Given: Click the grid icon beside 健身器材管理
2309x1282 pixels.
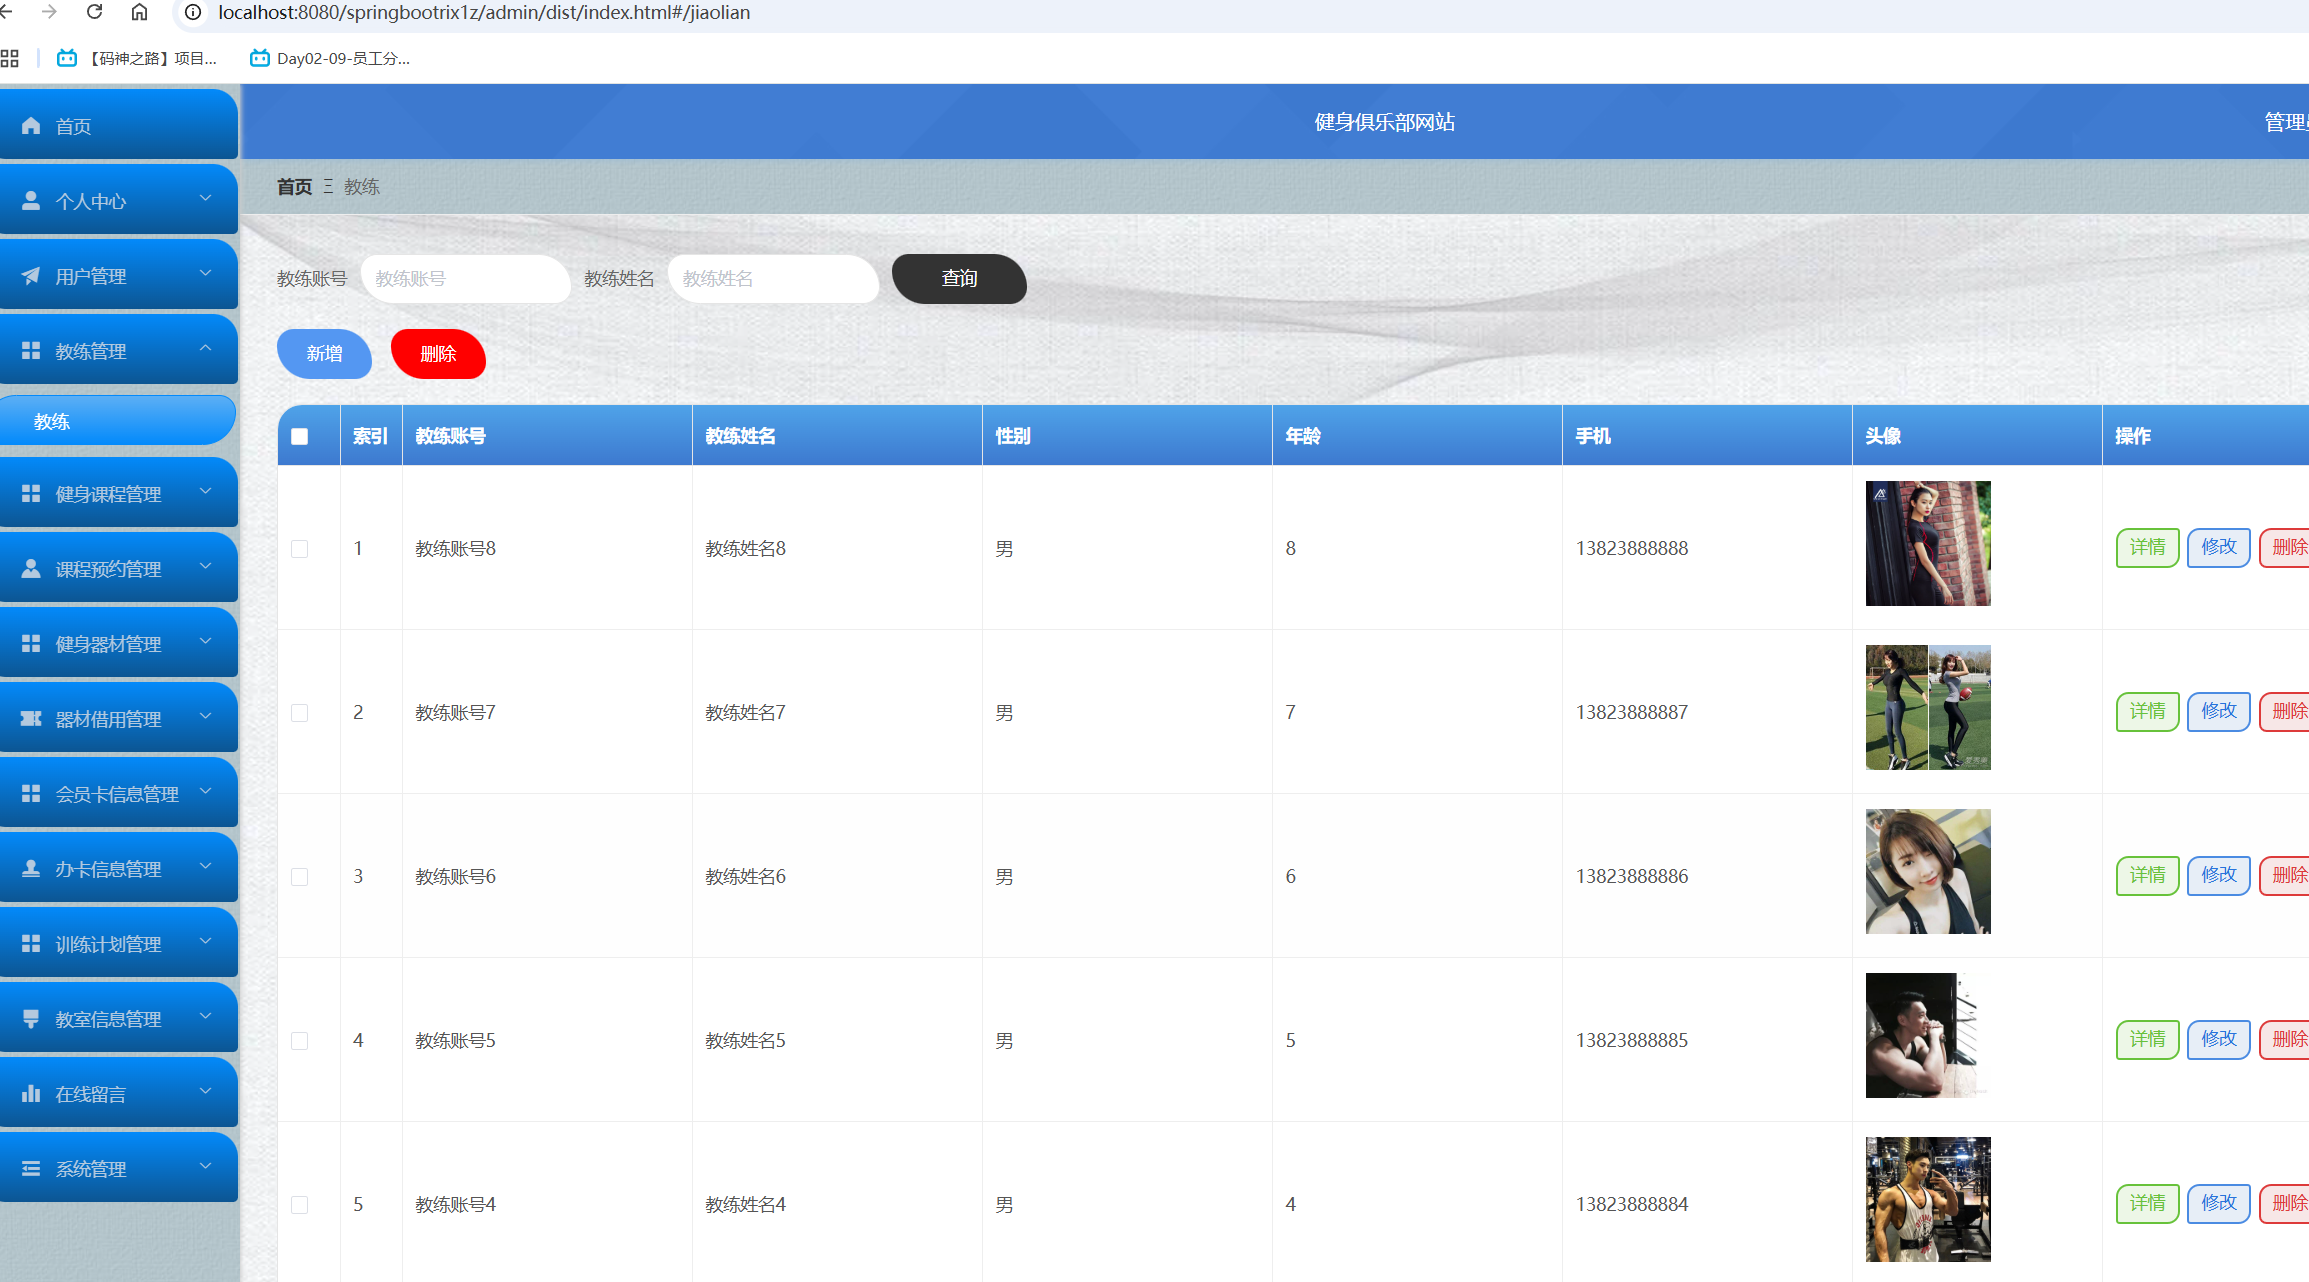Looking at the screenshot, I should (31, 644).
